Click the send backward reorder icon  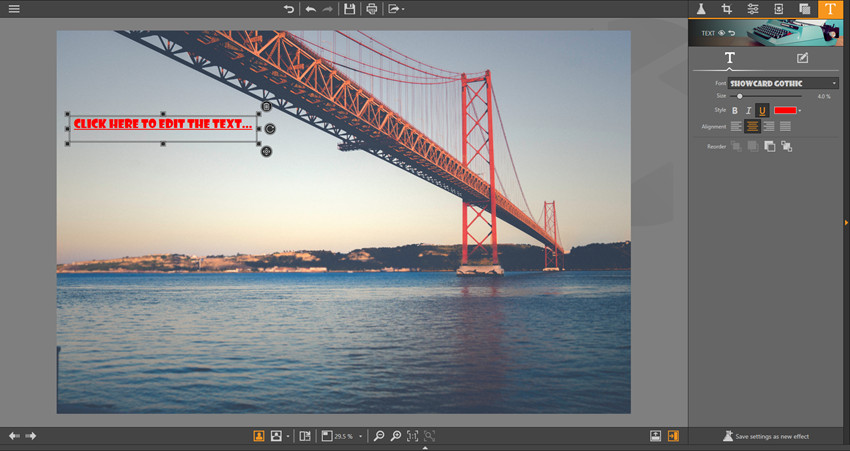click(x=769, y=146)
